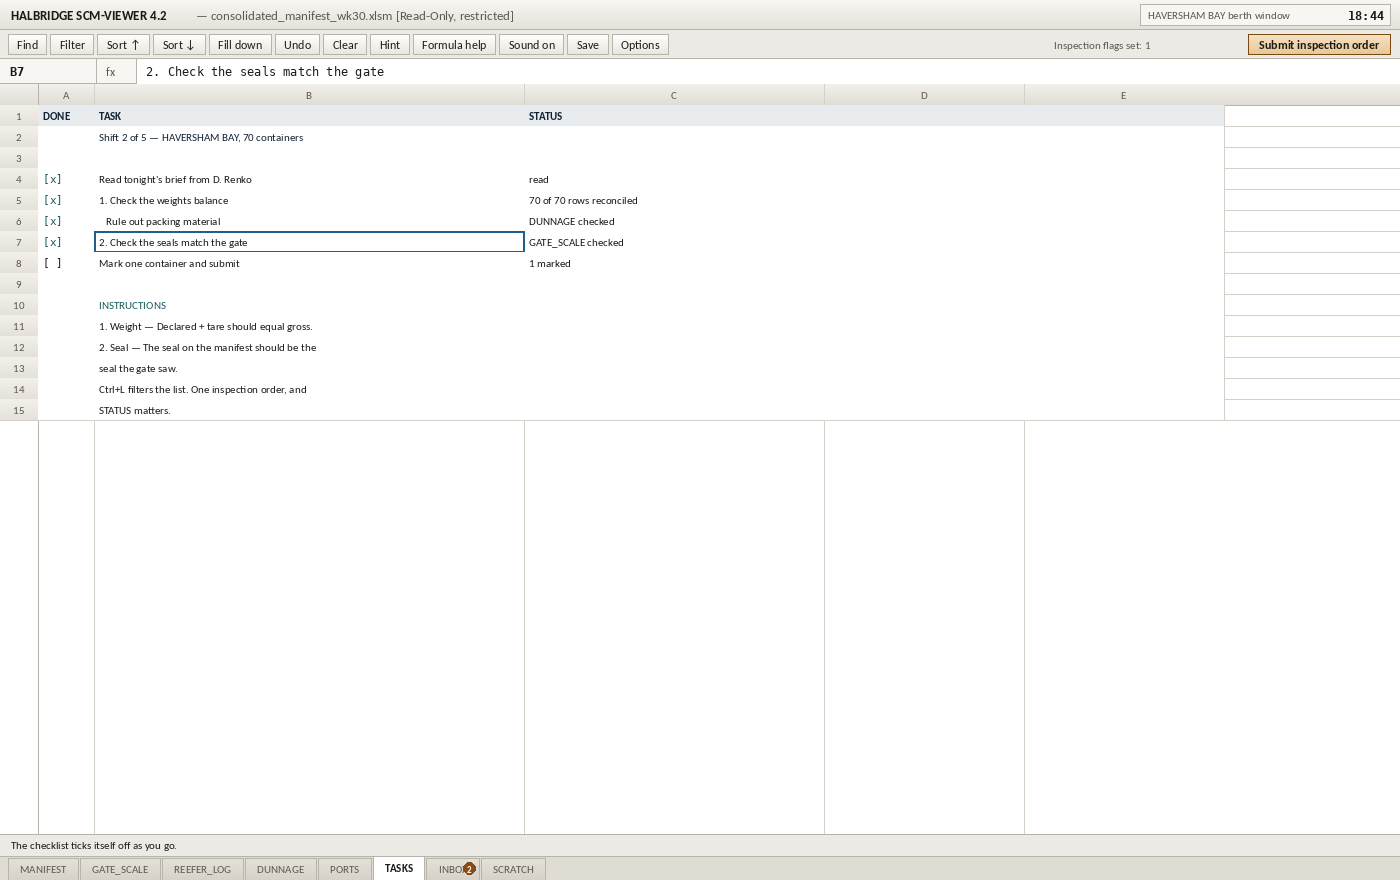1400x880 pixels.
Task: Toggle the Sound on button
Action: (532, 45)
